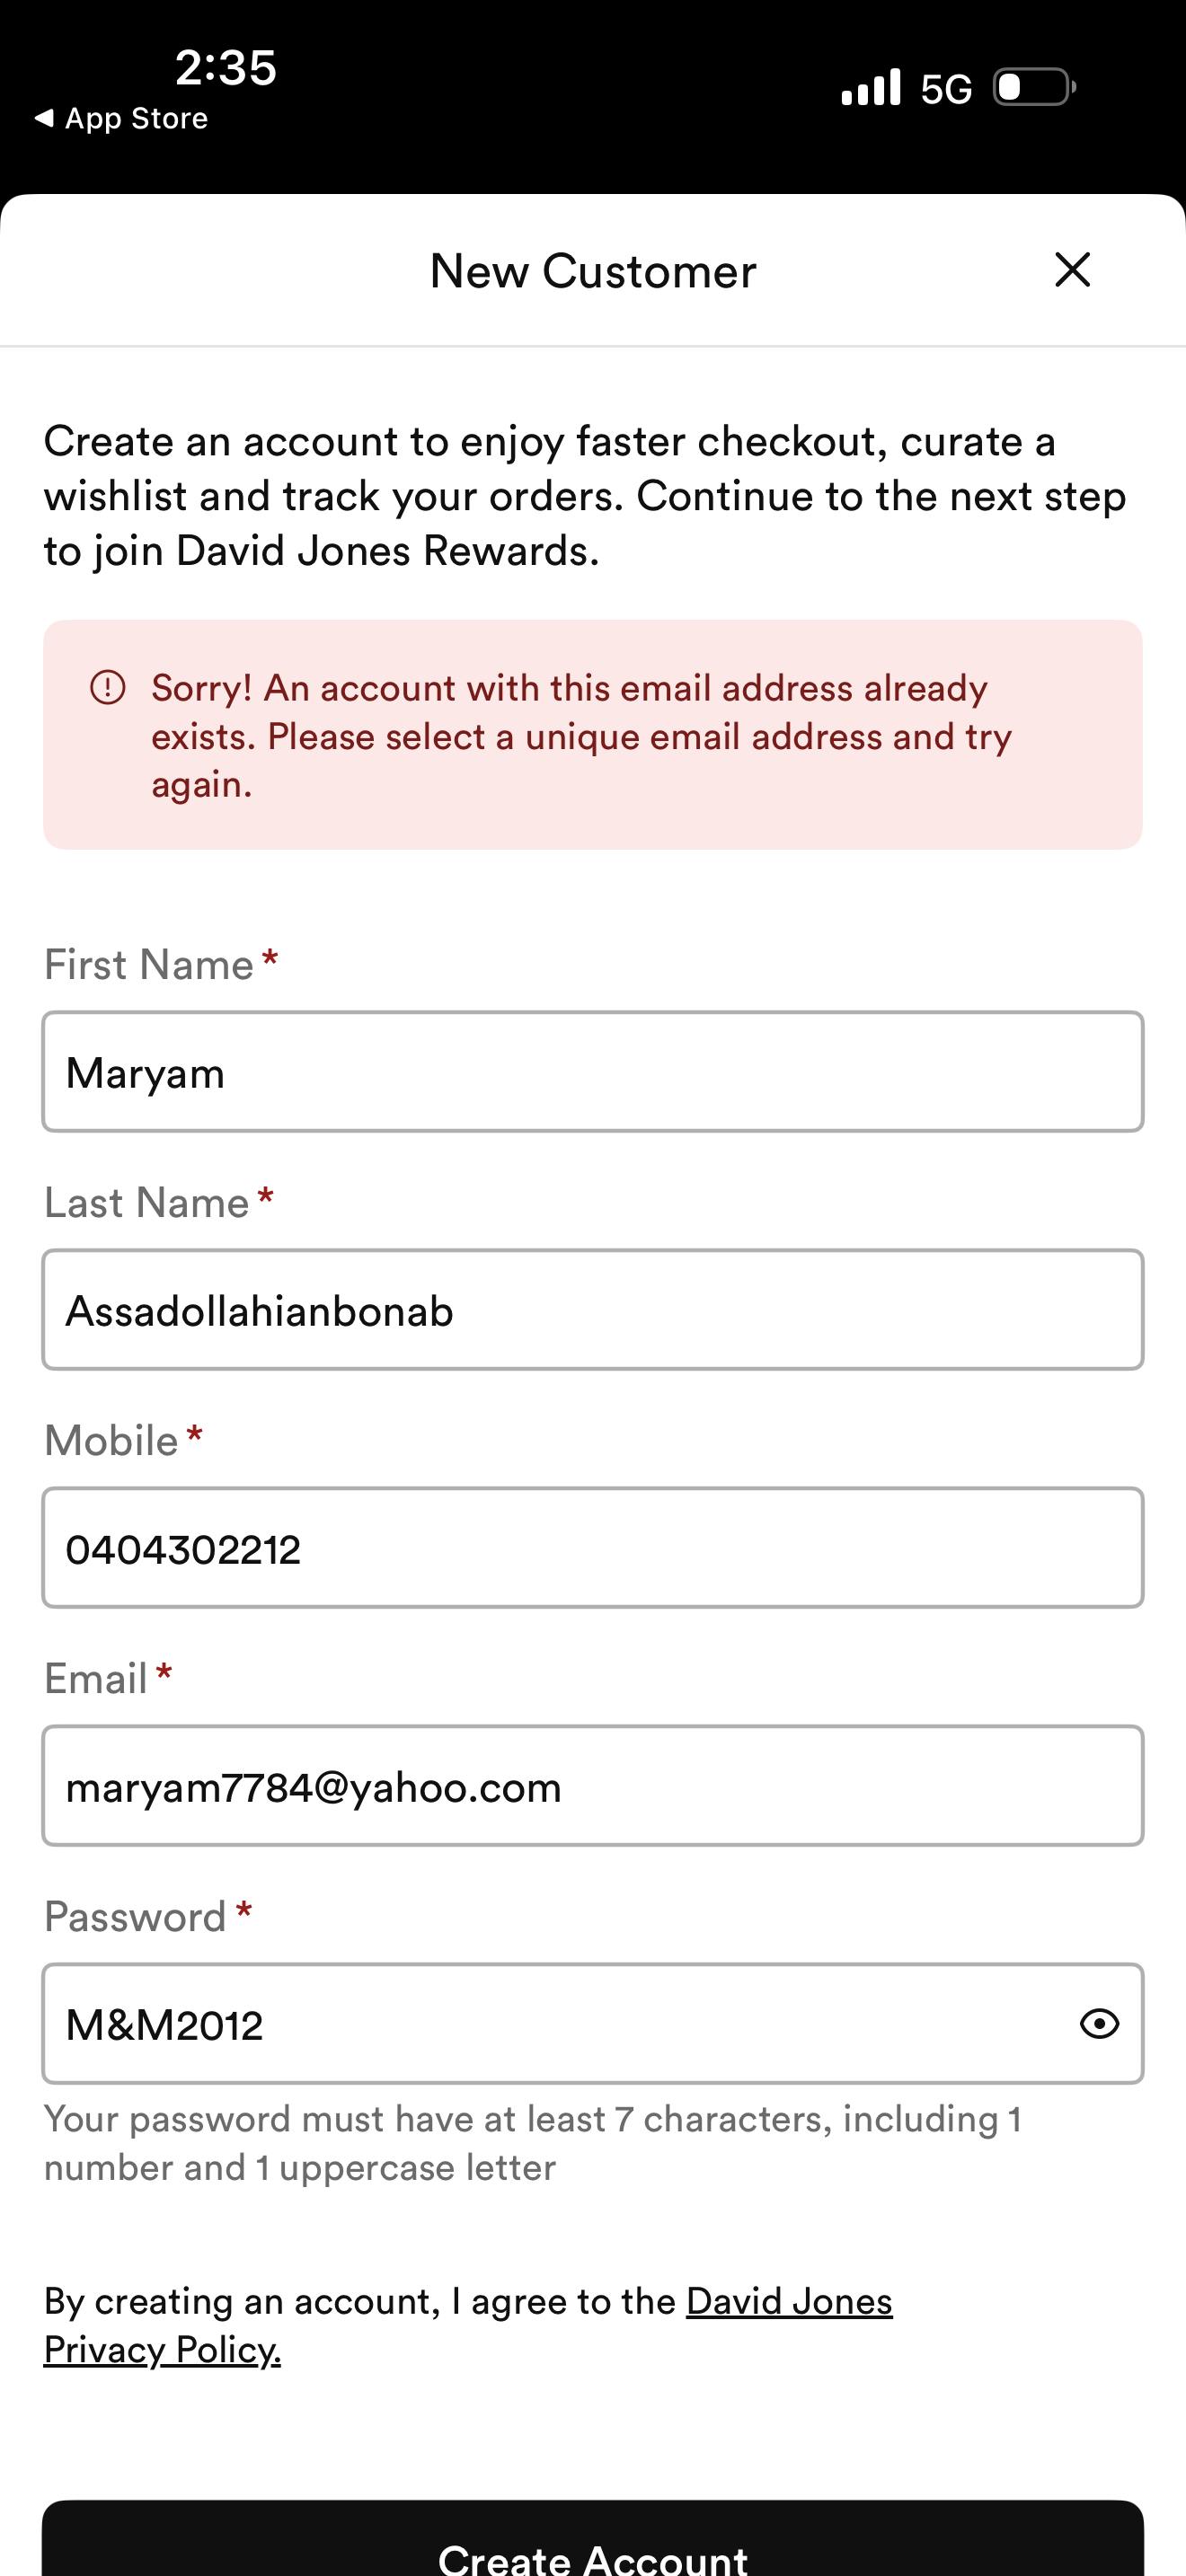Go back to App Store
1186x2576 pixels.
click(x=122, y=119)
